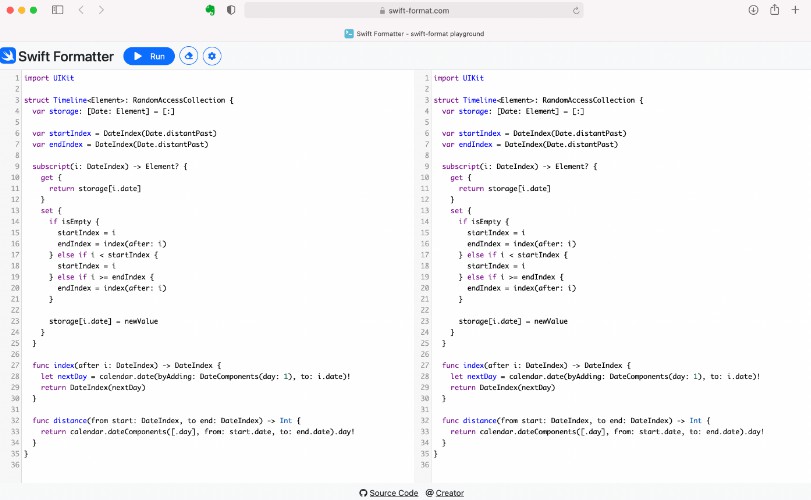
Task: Click the privacy shield icon
Action: click(231, 10)
